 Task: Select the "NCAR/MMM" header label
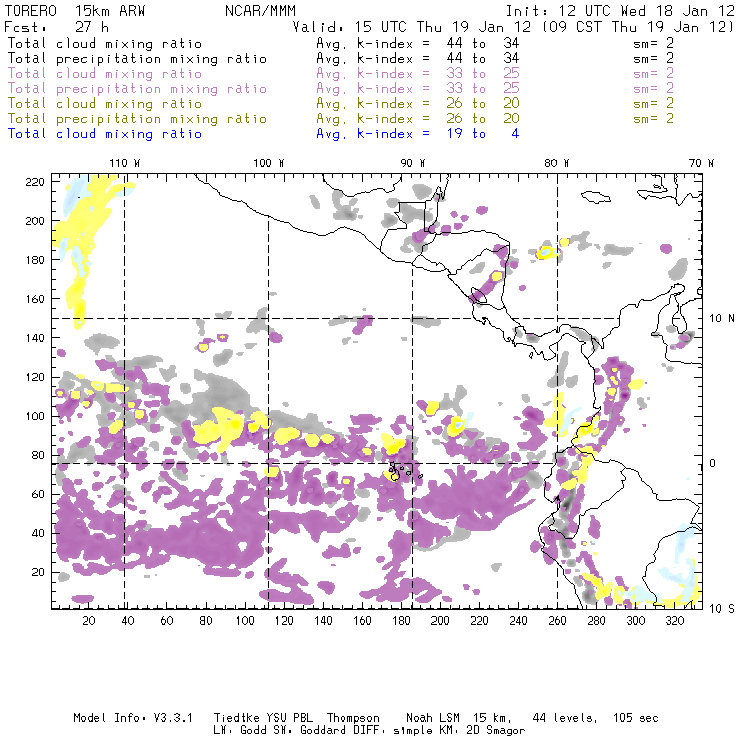pyautogui.click(x=261, y=11)
